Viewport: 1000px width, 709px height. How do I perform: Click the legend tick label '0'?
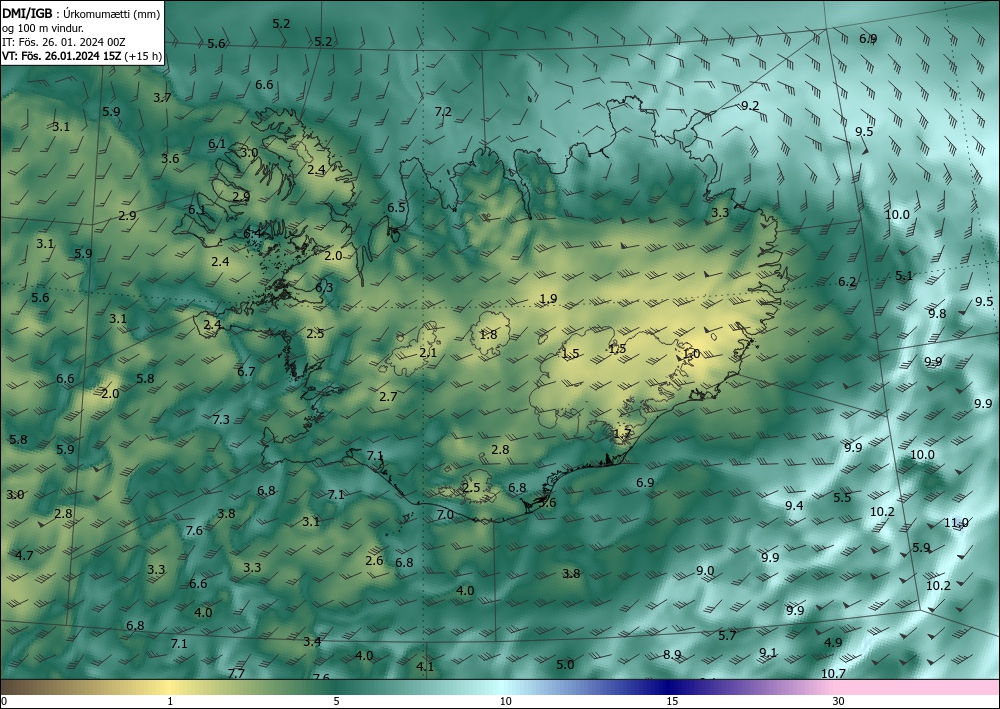[x=4, y=701]
